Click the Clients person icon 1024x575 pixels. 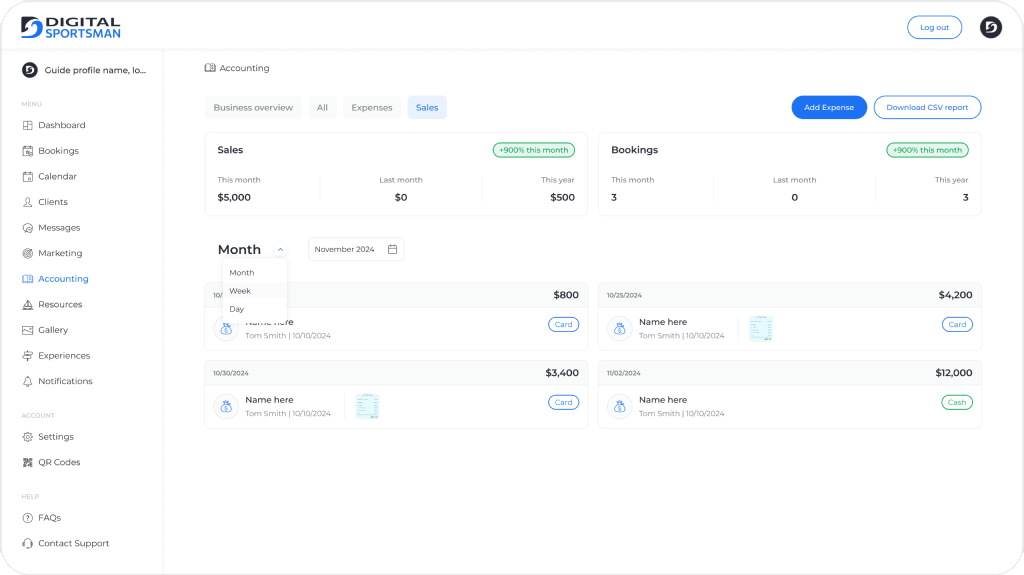[27, 202]
